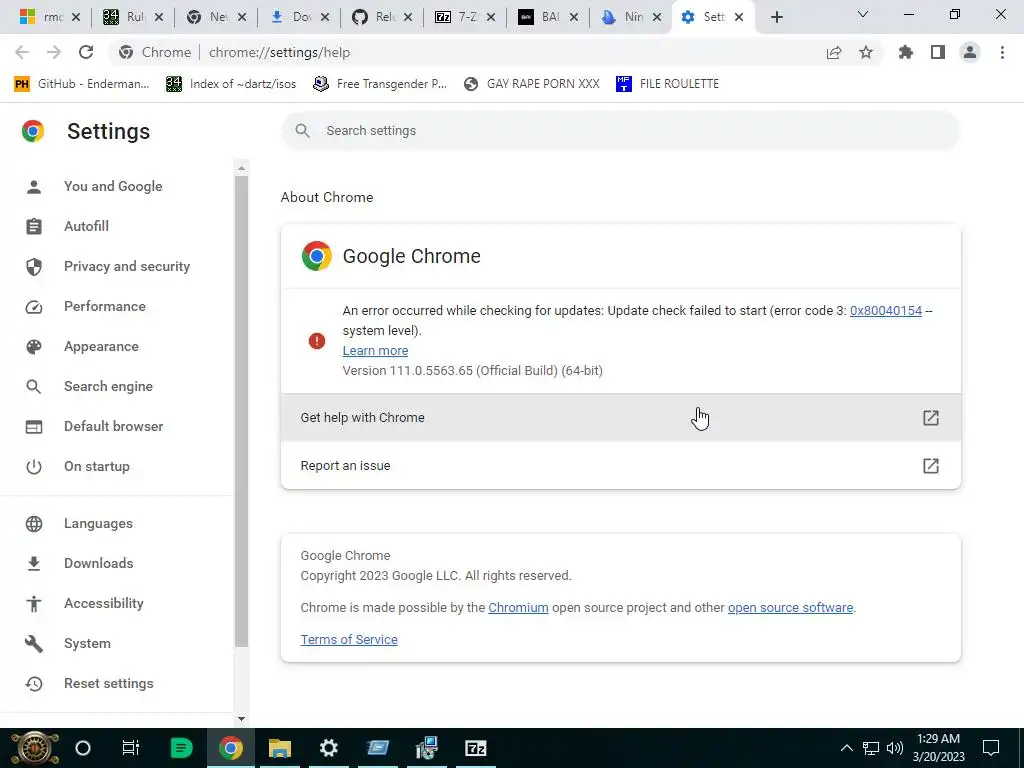The height and width of the screenshot is (768, 1024).
Task: Open the Chrome three-dot menu
Action: click(x=1002, y=52)
